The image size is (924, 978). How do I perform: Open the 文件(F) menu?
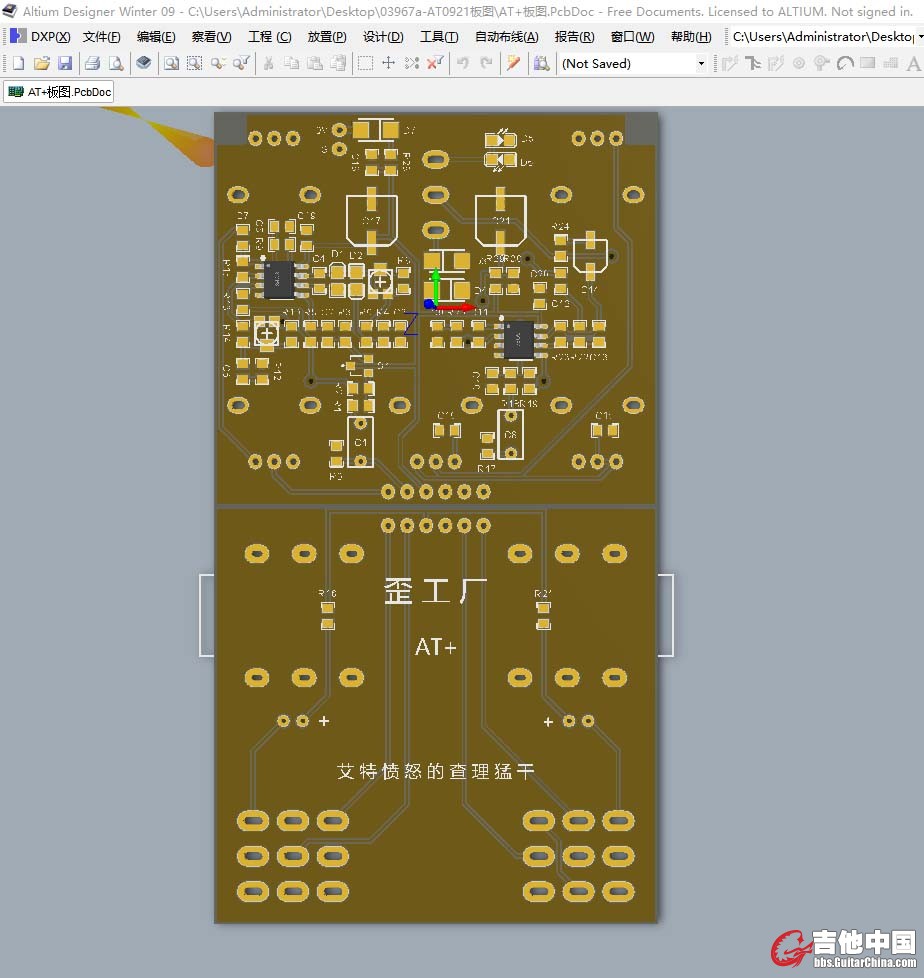101,37
